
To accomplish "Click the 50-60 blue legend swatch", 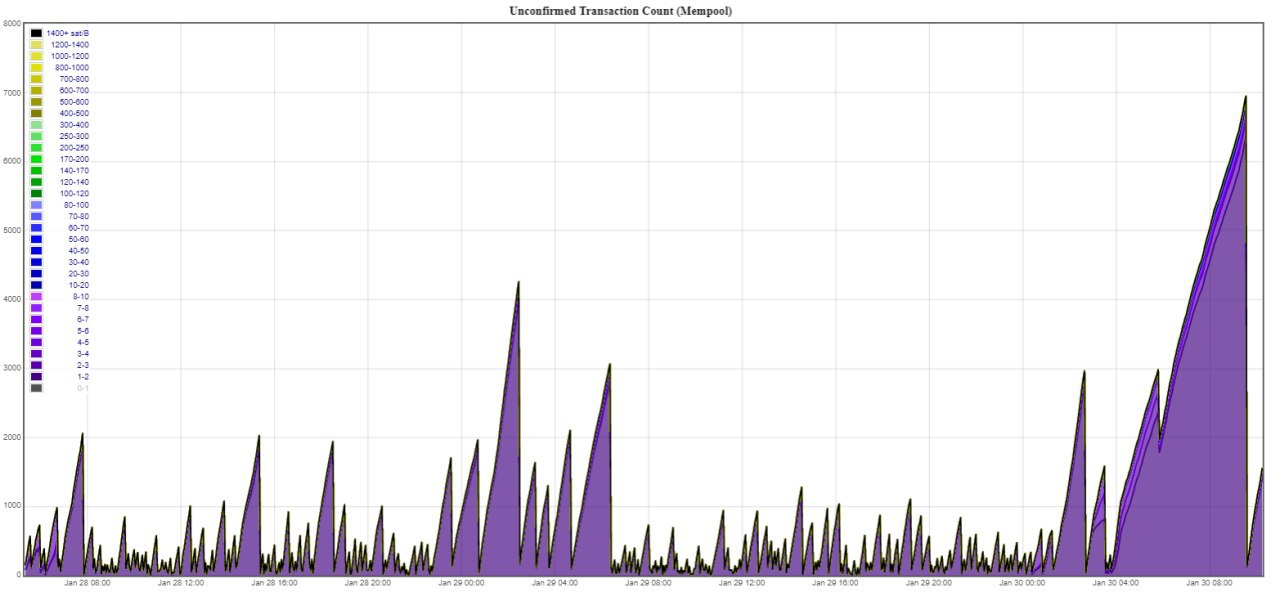I will 36,239.
